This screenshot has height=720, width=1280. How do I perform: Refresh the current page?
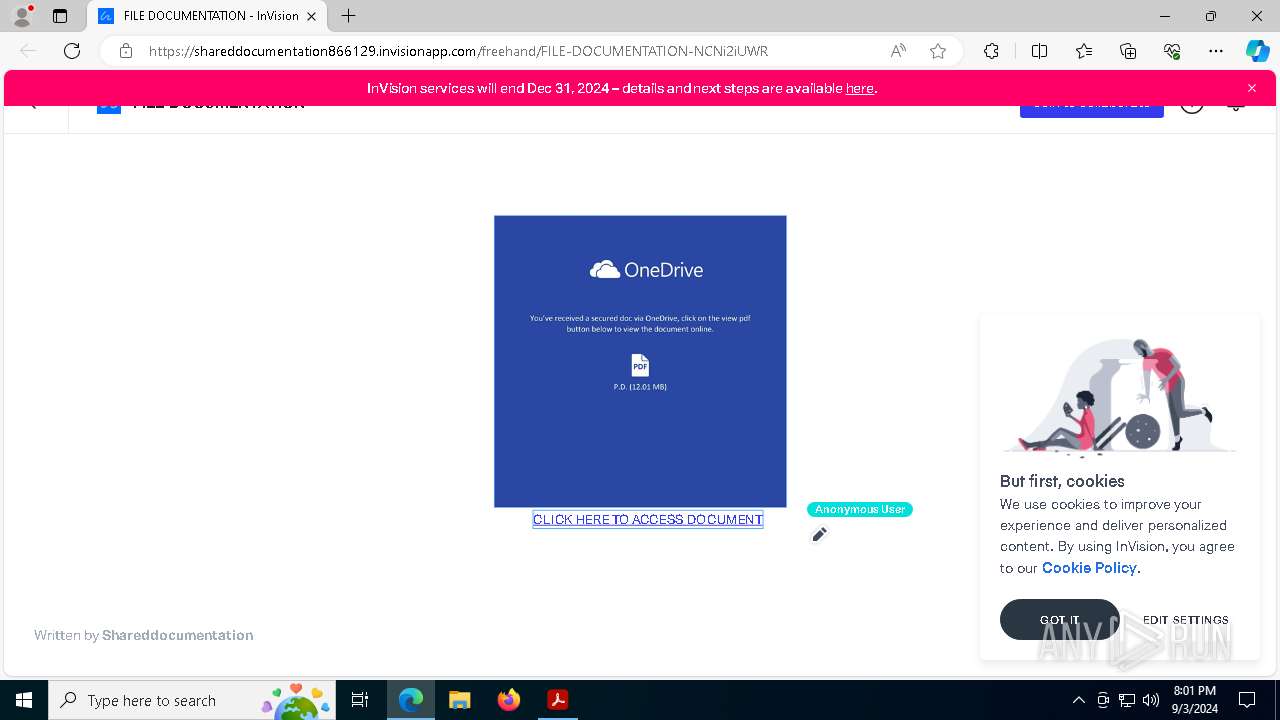(x=72, y=51)
